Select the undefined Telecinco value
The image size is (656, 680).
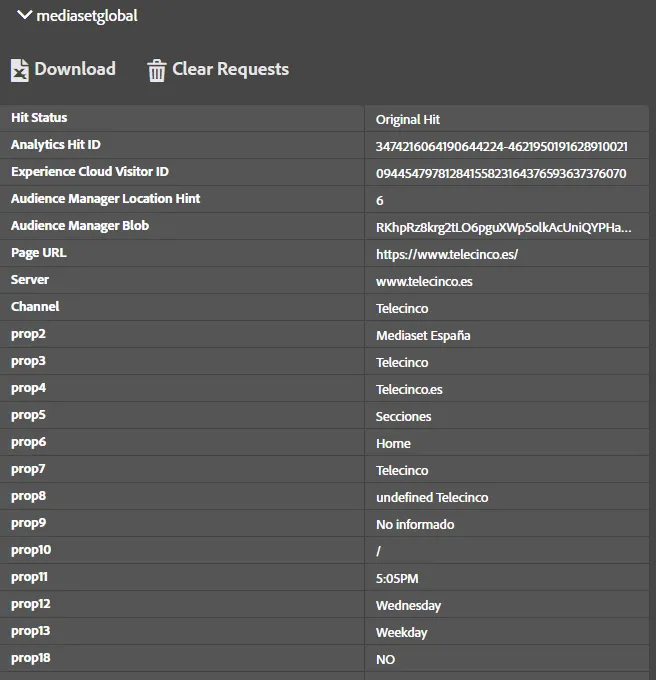point(432,497)
